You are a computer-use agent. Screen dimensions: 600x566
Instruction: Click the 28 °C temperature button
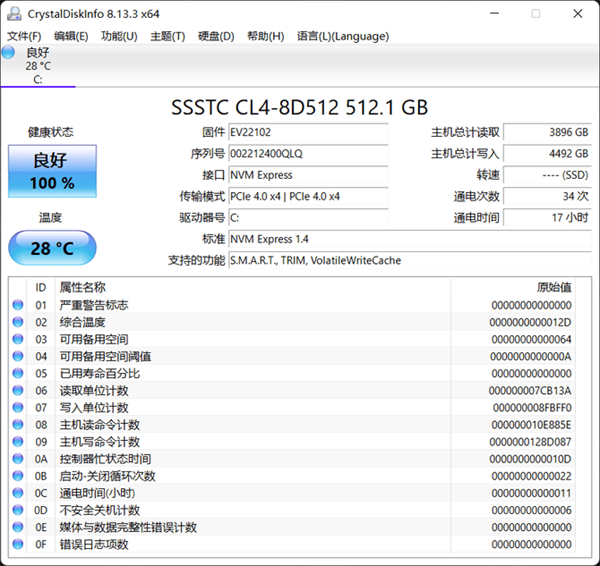pyautogui.click(x=52, y=248)
